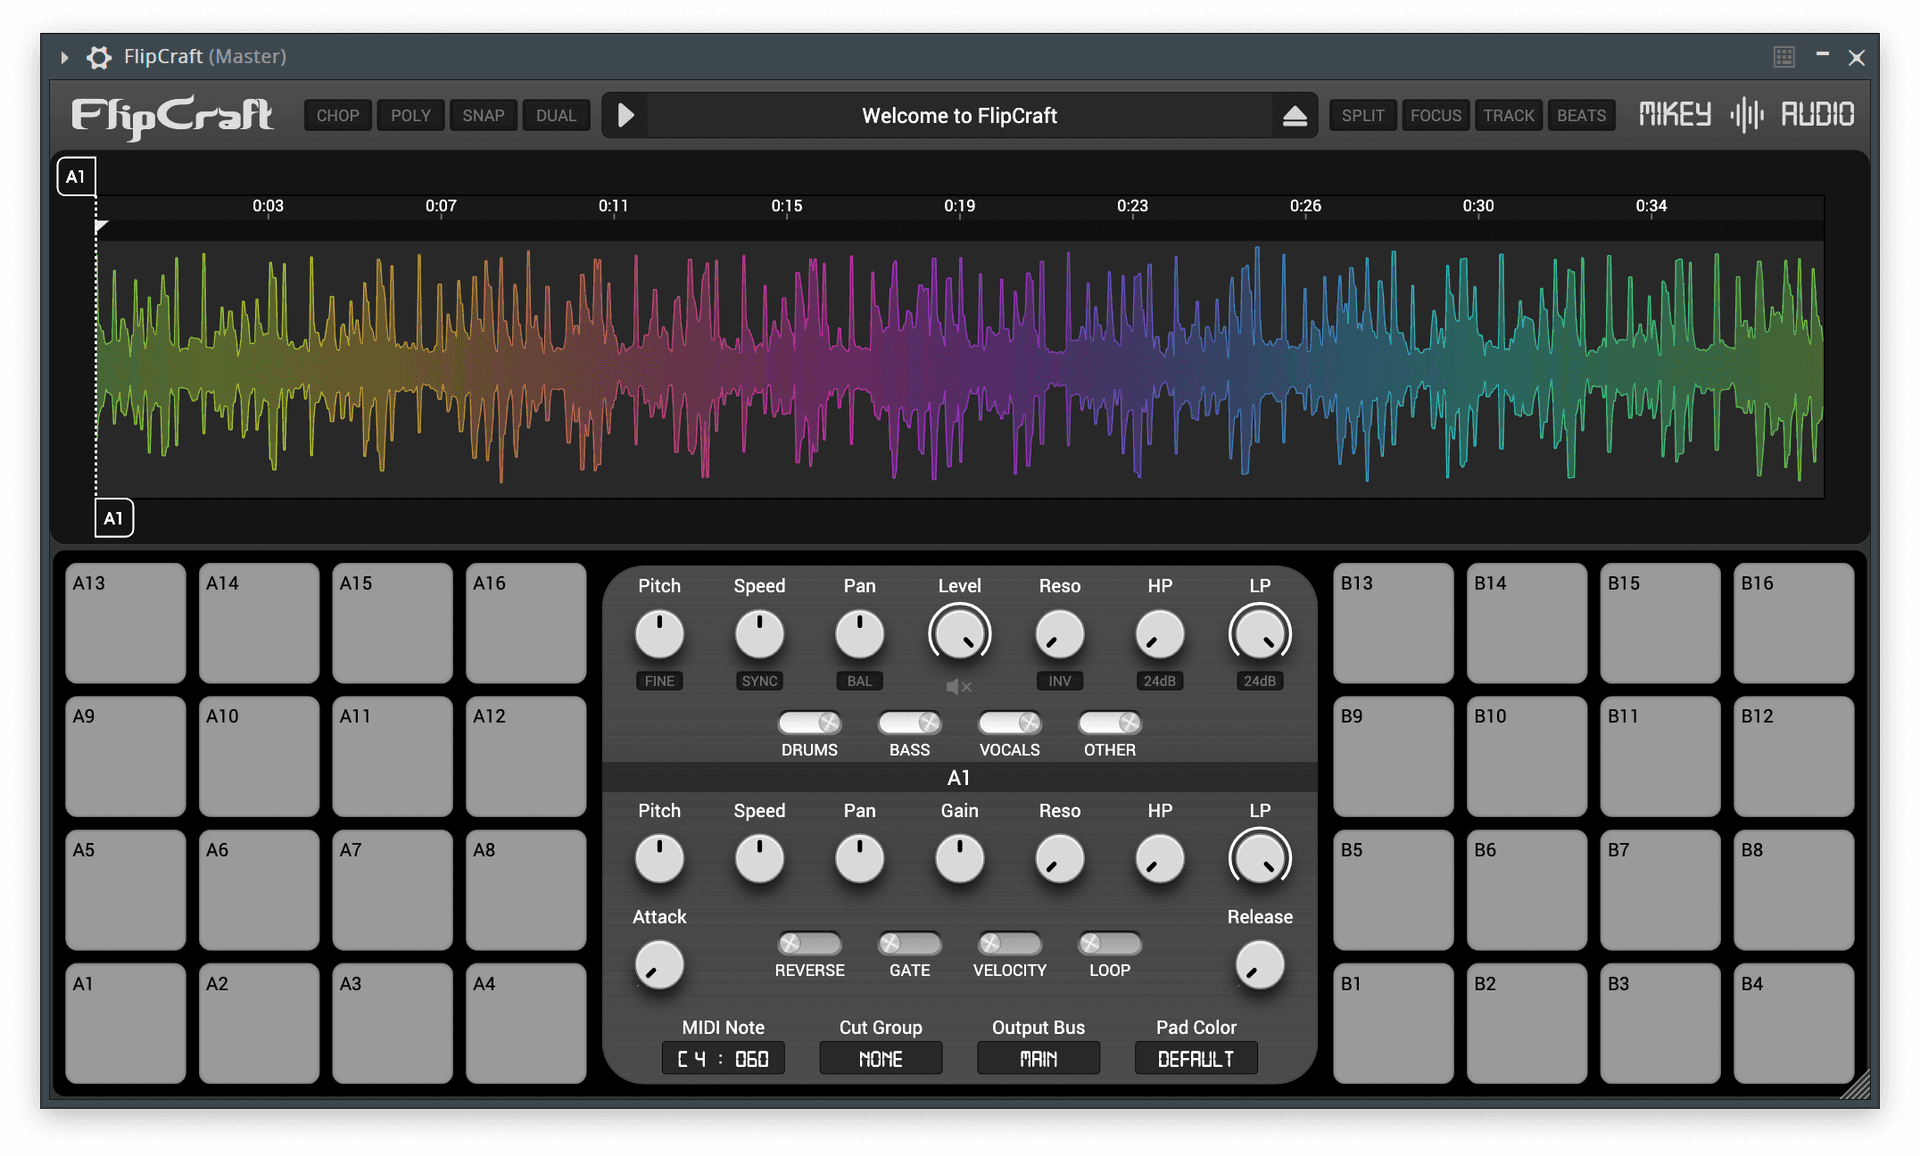Enable the GATE switch
The height and width of the screenshot is (1156, 1920).
910,943
